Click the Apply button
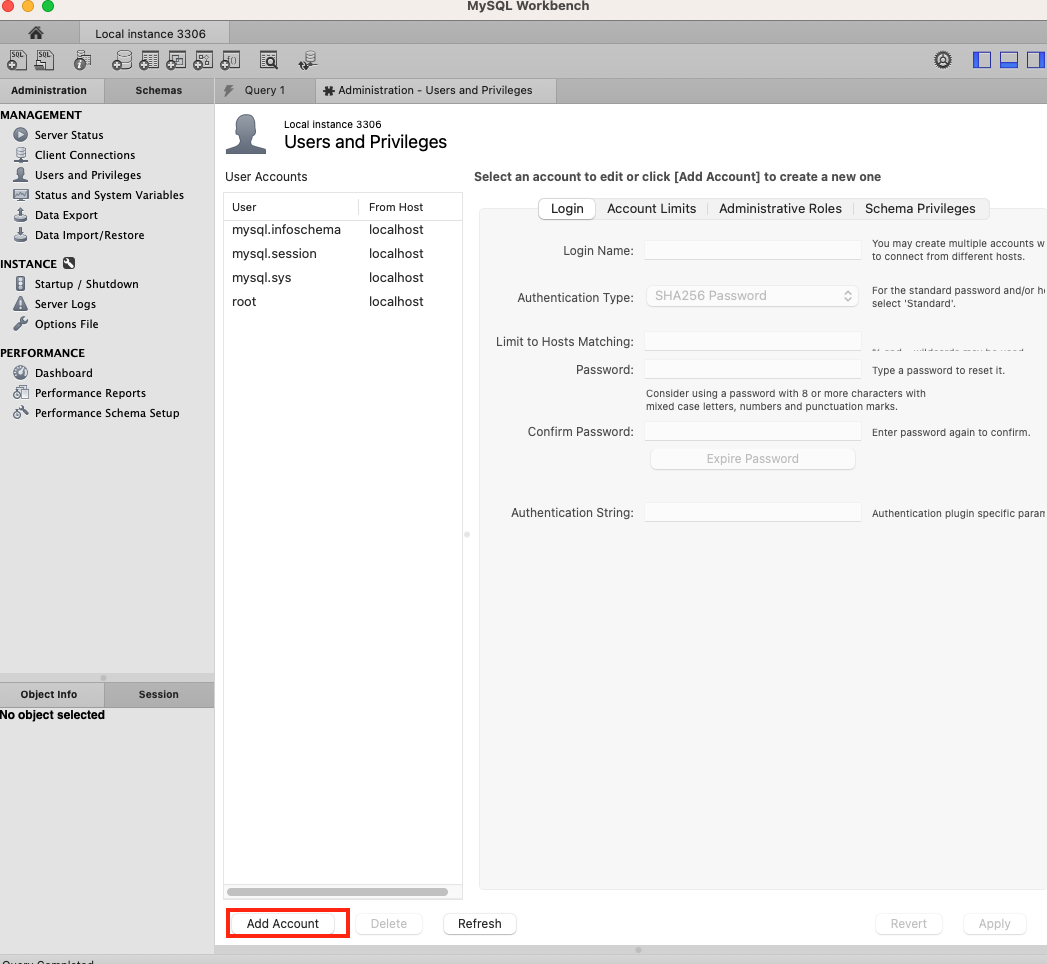Screen dimensions: 1047x964 click(994, 923)
